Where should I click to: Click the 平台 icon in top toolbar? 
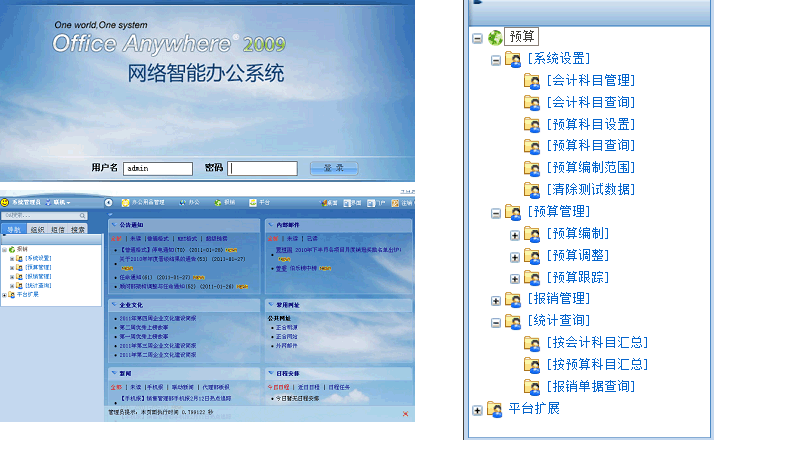[253, 203]
